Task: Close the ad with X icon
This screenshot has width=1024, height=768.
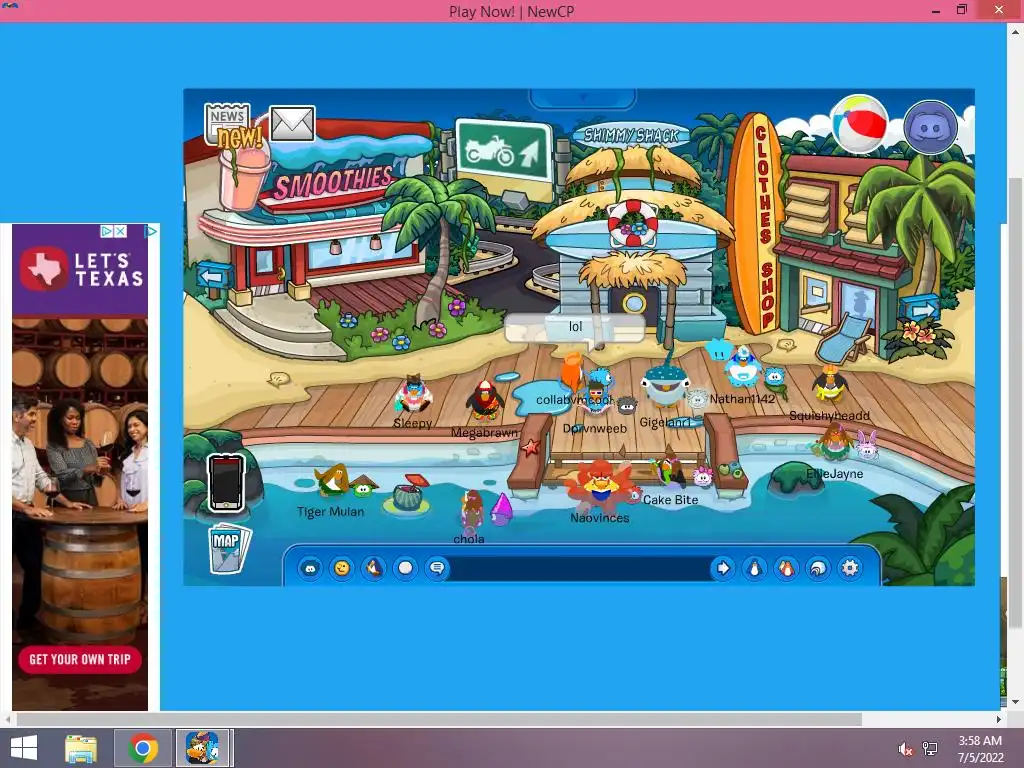Action: pyautogui.click(x=120, y=231)
